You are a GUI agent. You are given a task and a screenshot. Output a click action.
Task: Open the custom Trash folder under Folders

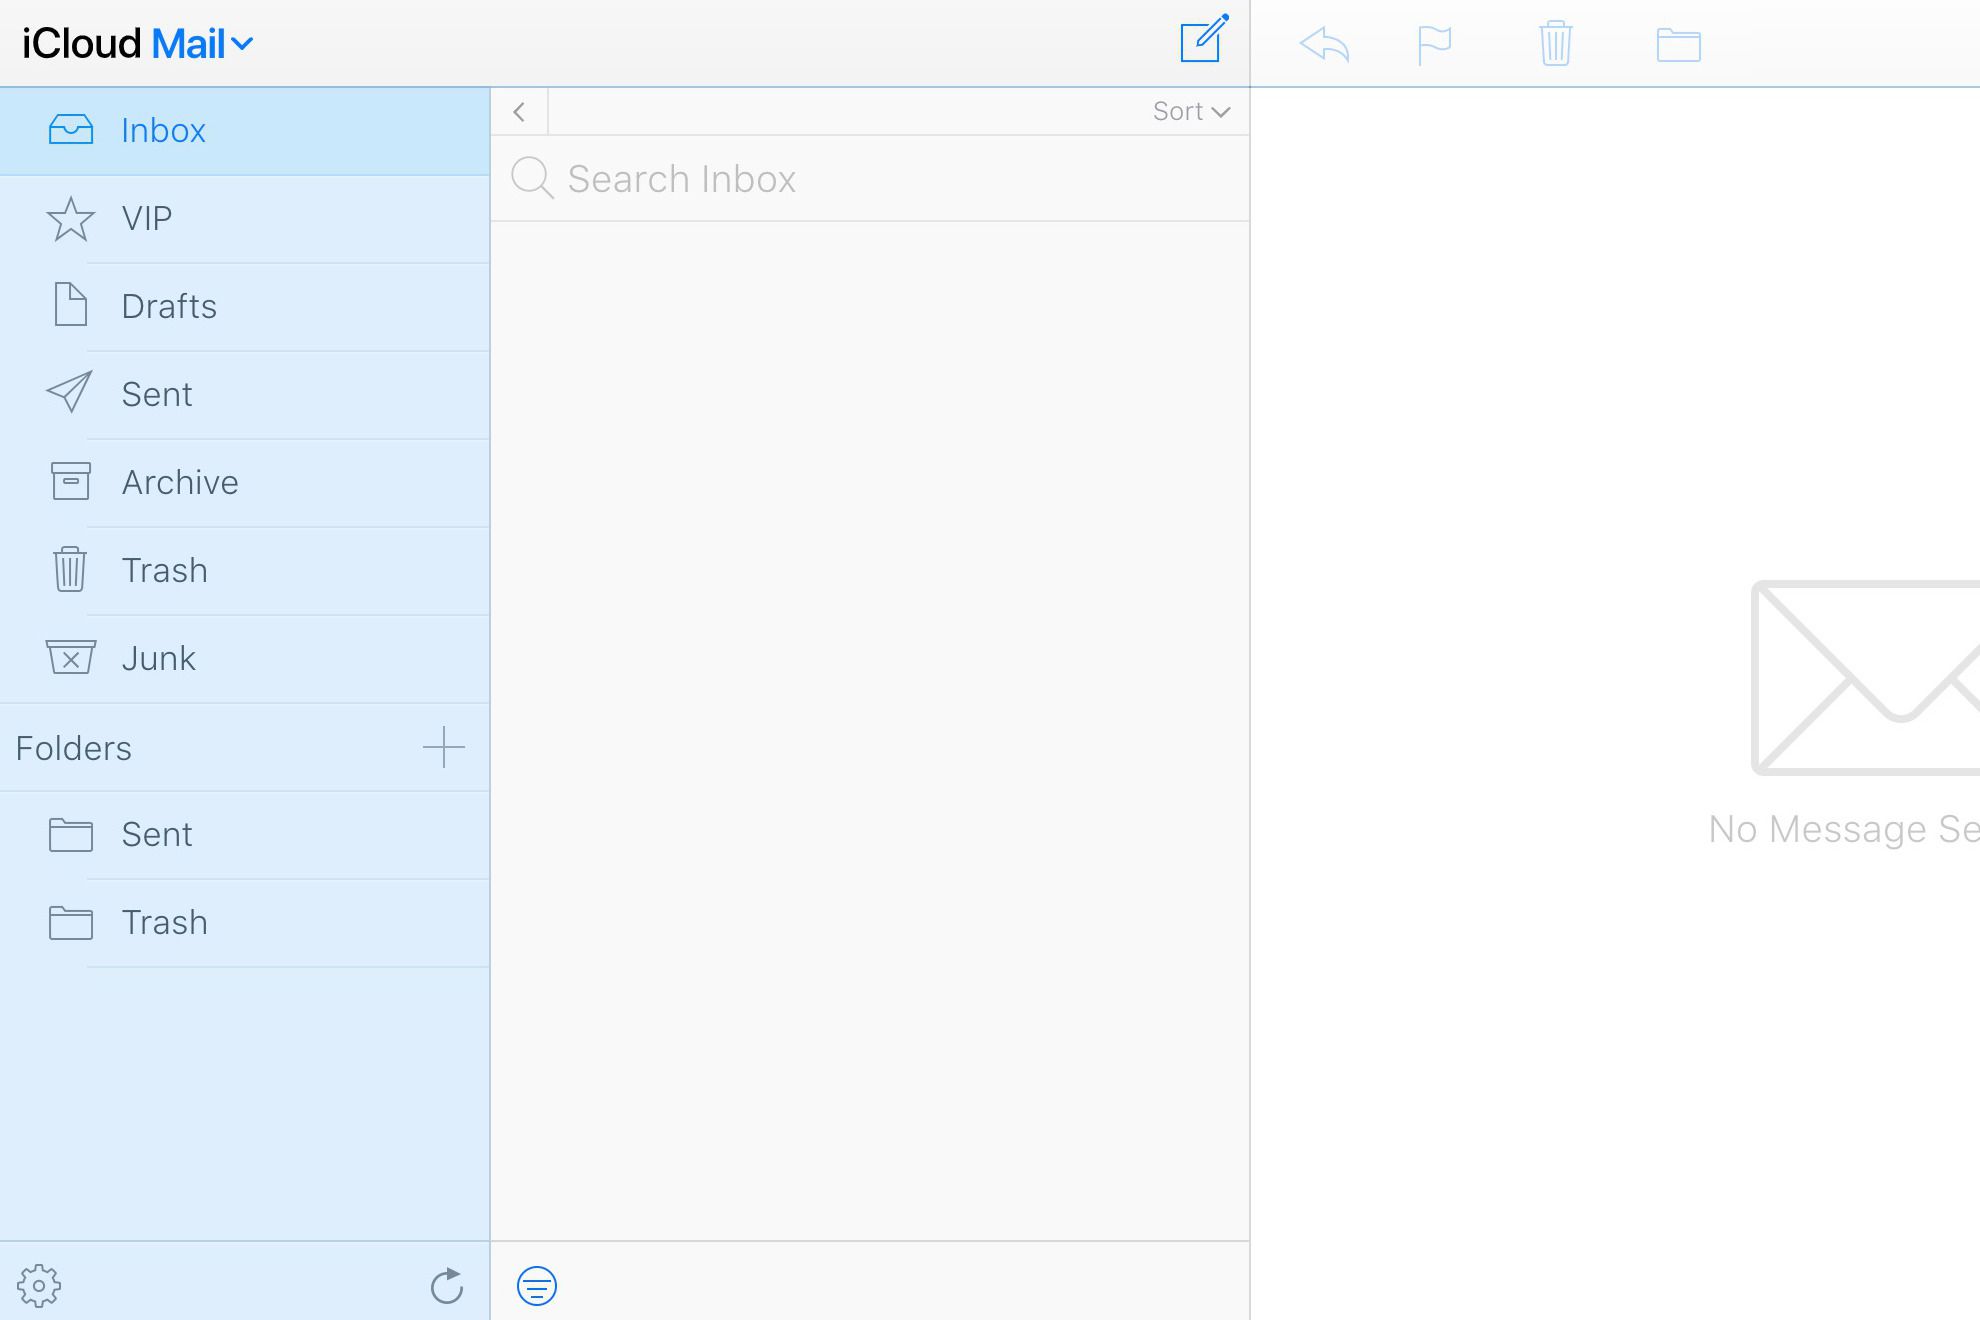[x=245, y=923]
